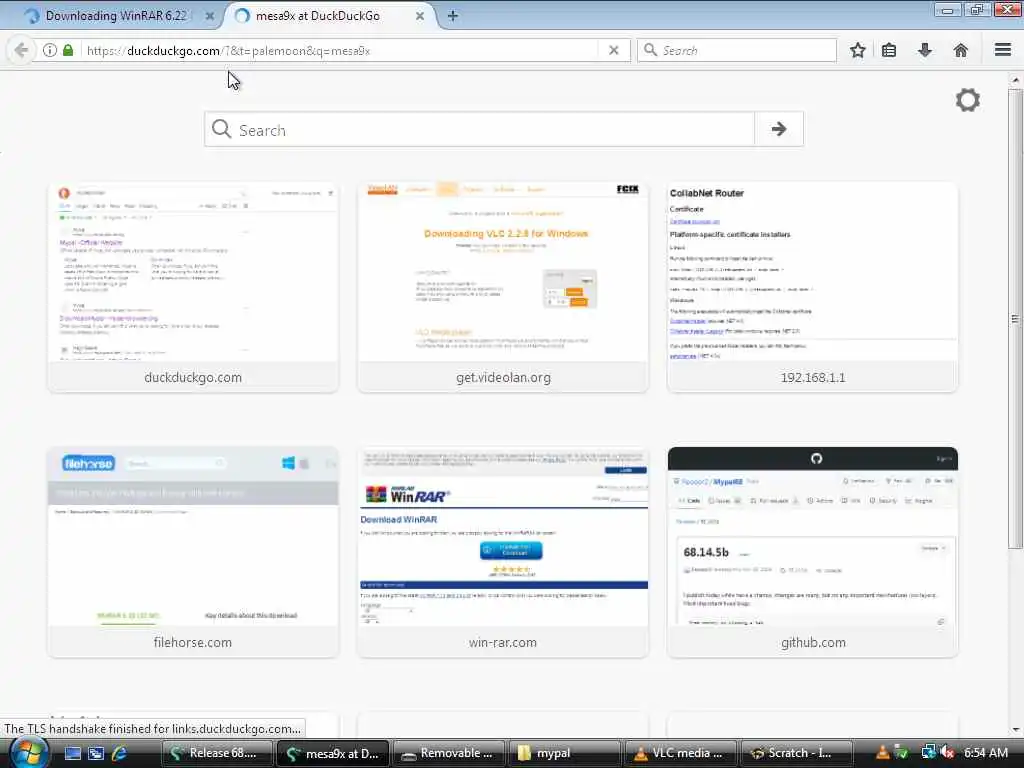Screen dimensions: 1024x768
Task: Open the downloads arrow icon
Action: coord(925,50)
